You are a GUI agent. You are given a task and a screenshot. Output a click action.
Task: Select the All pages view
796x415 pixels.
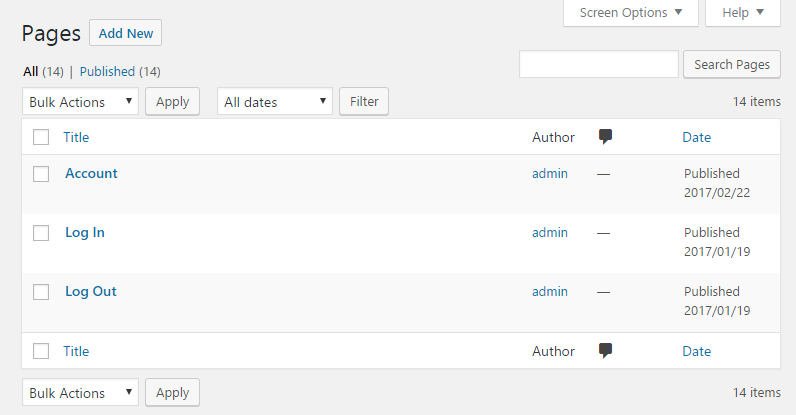30,72
